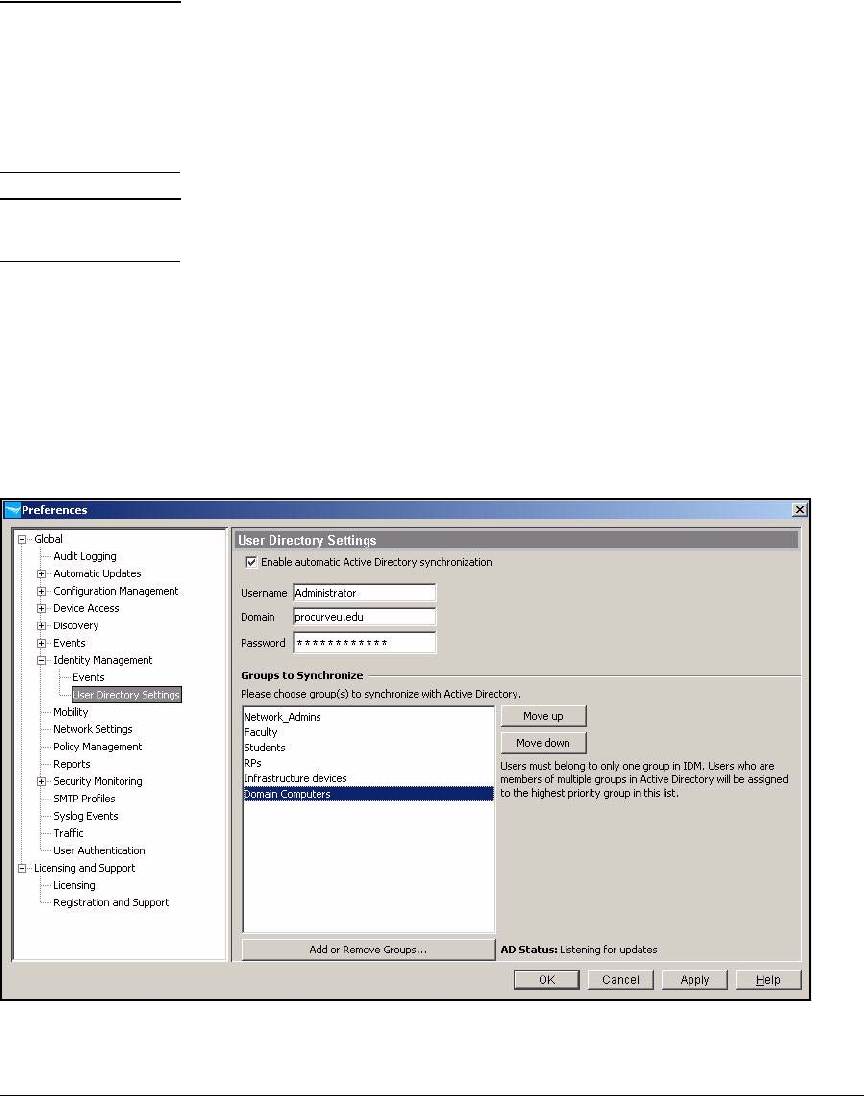The image size is (864, 1096).
Task: Select Configuration Management label in tree
Action: [115, 591]
